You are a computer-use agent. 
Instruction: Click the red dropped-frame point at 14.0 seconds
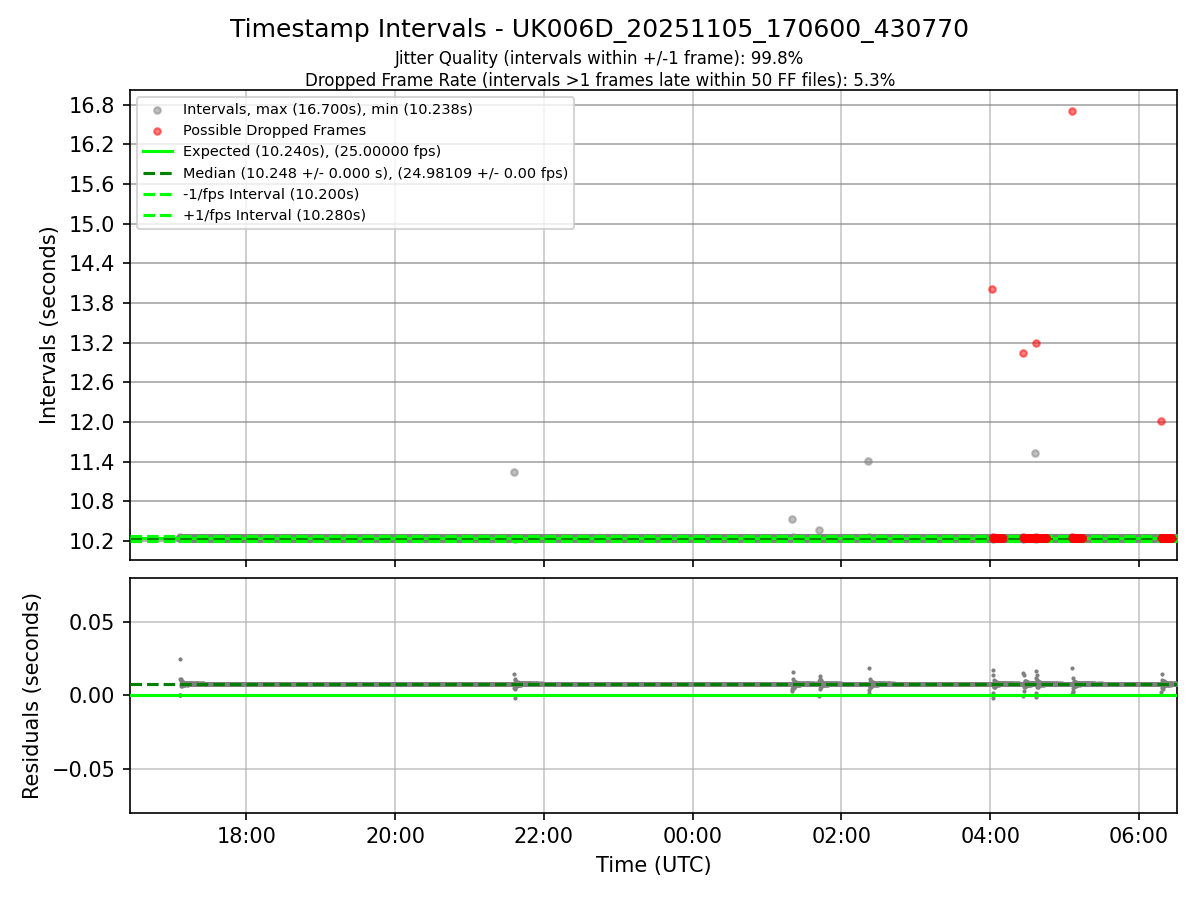[992, 289]
